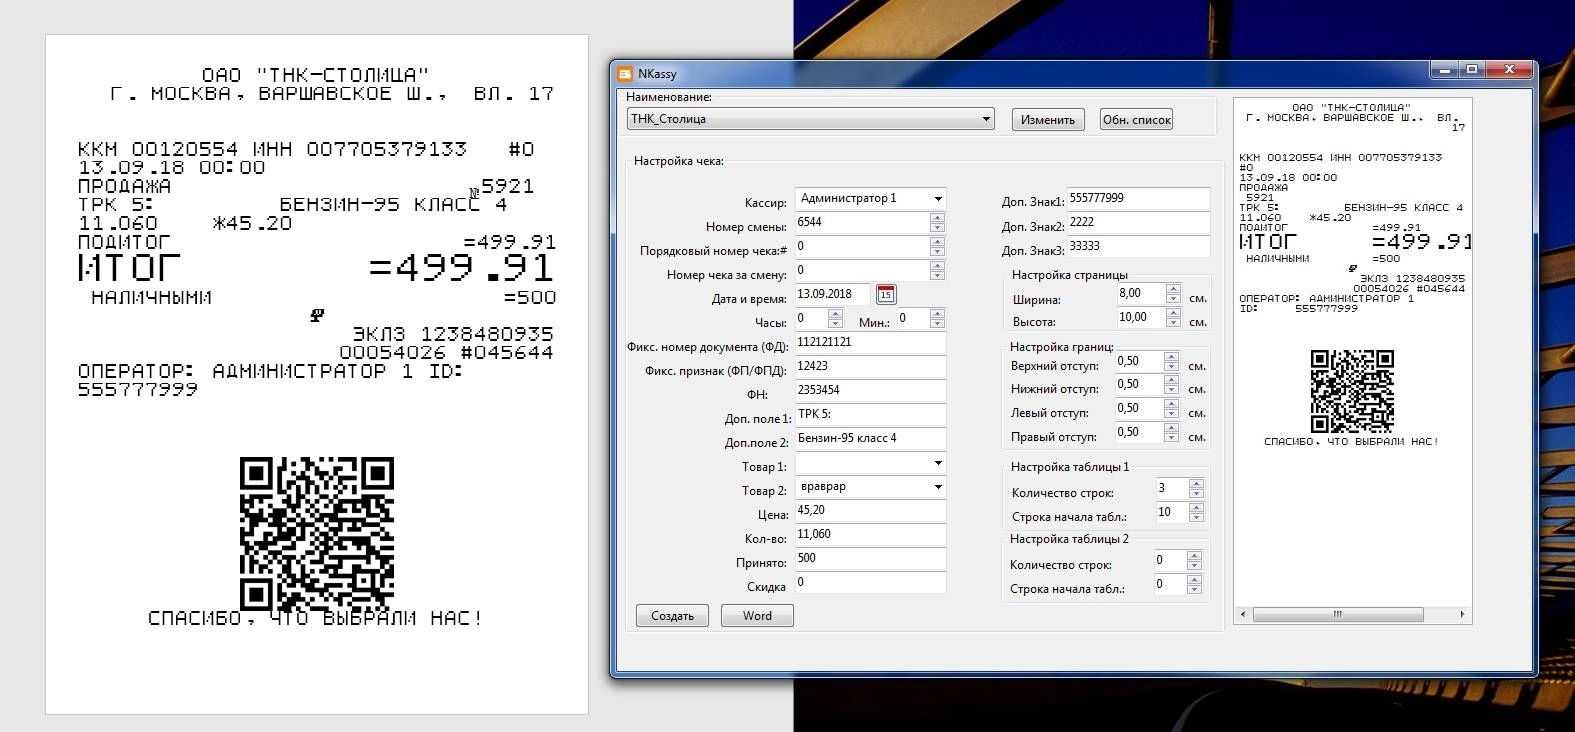Minimize the NKassy window
This screenshot has width=1575, height=732.
click(x=1444, y=70)
